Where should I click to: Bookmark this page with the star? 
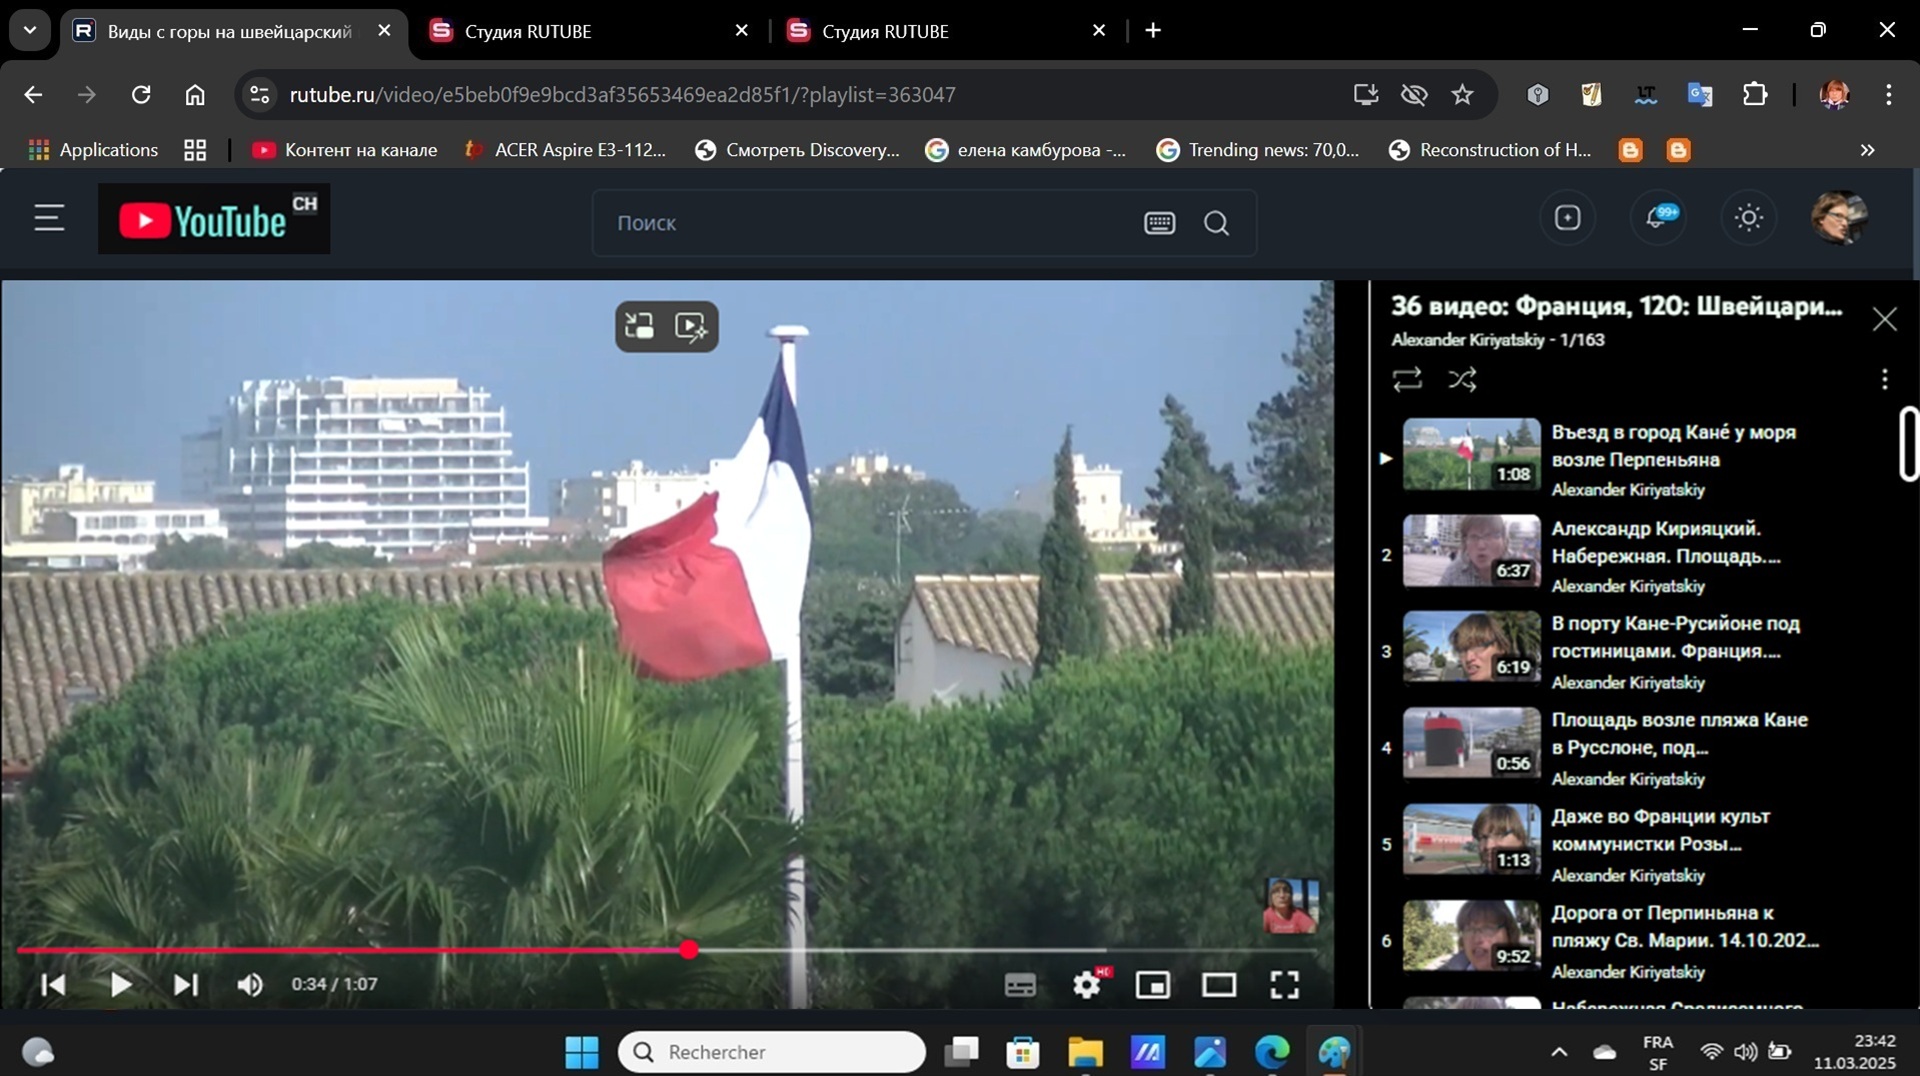click(x=1462, y=95)
